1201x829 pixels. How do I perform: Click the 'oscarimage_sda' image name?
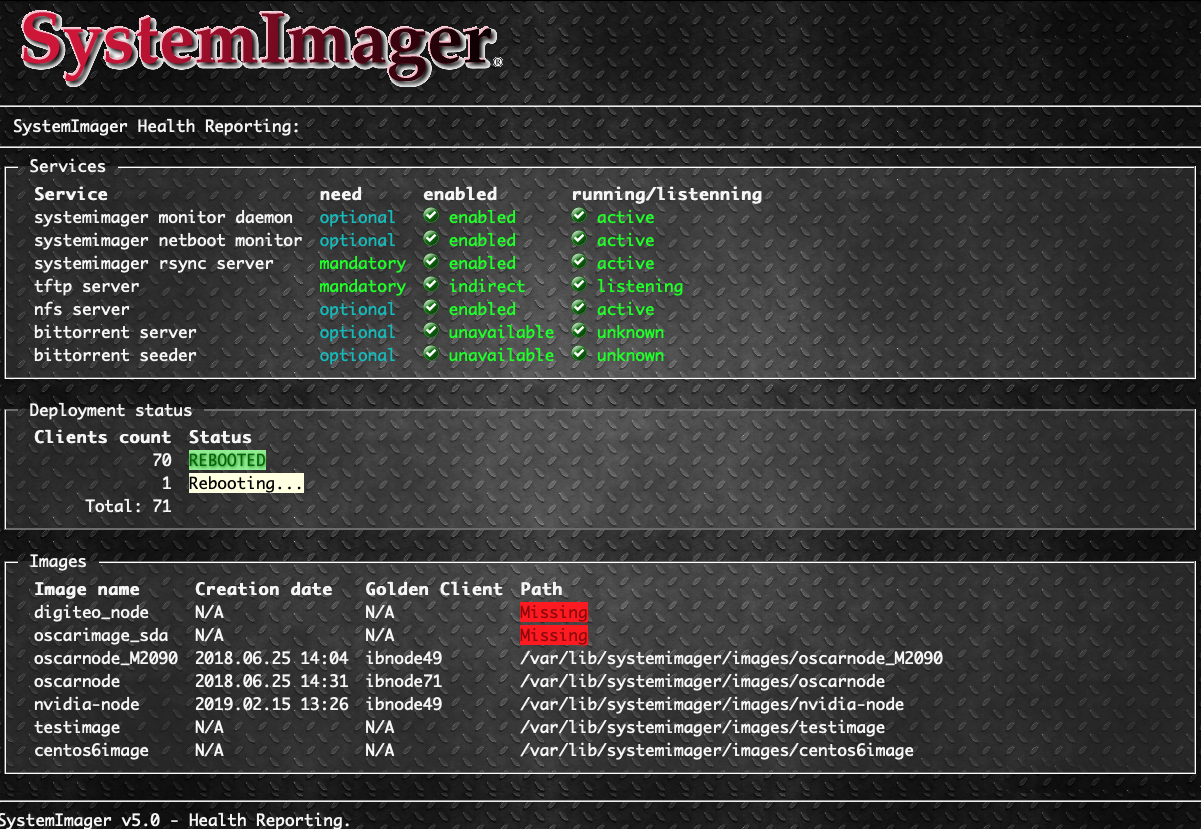pyautogui.click(x=101, y=635)
